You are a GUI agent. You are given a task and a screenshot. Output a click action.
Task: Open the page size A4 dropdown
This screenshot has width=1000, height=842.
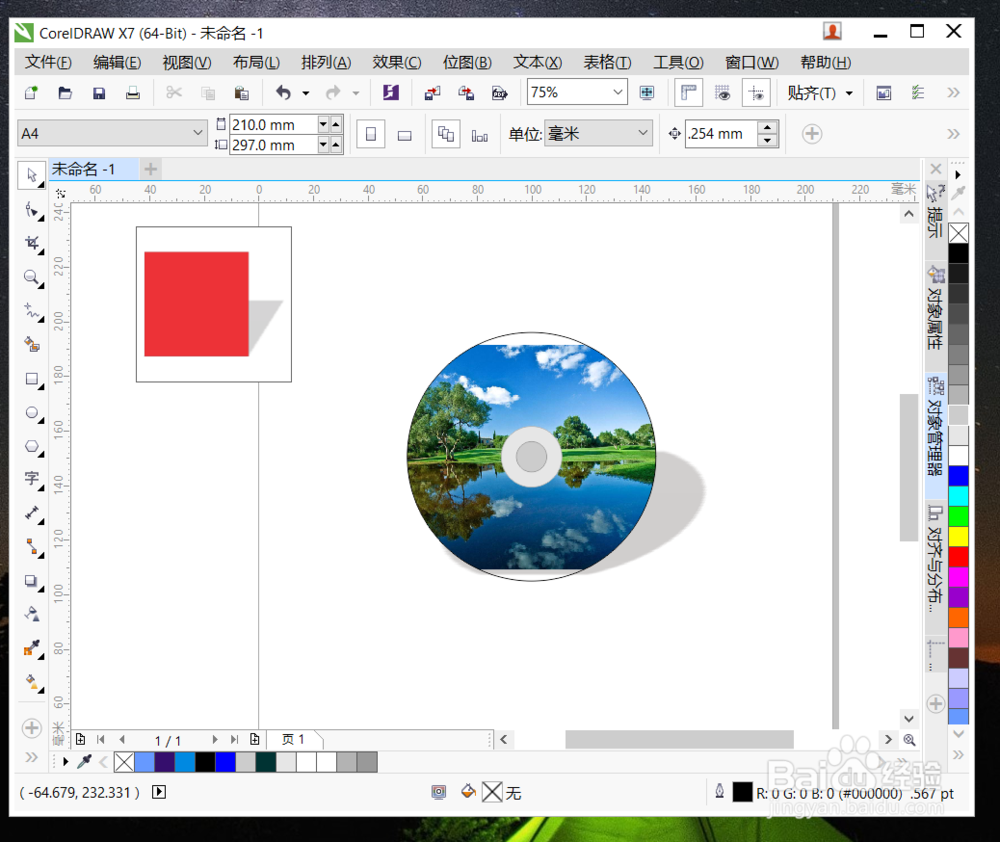[196, 131]
